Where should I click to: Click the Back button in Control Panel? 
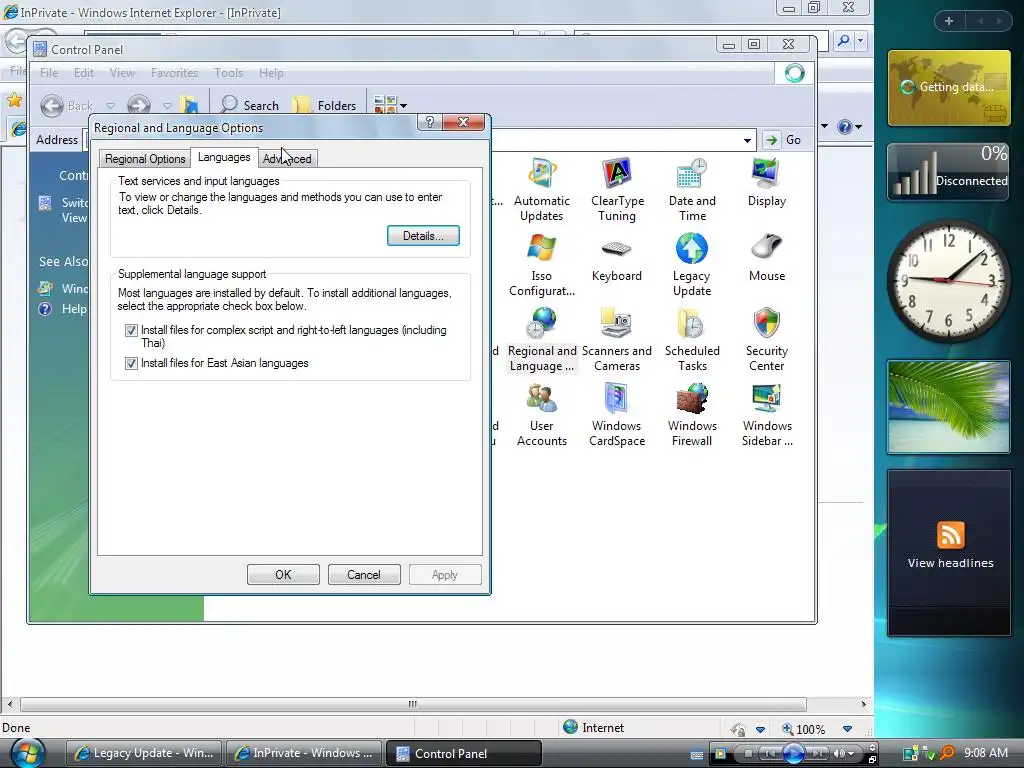[67, 105]
